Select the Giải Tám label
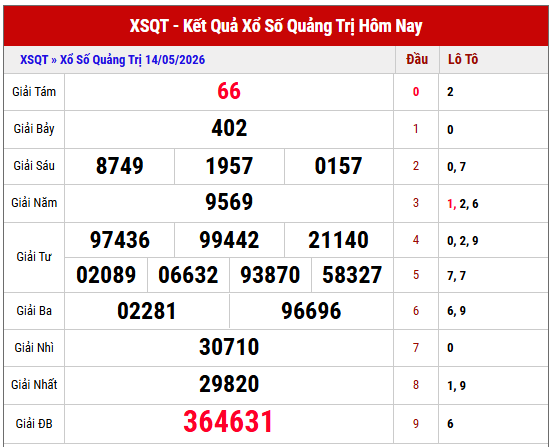The height and width of the screenshot is (447, 555). point(34,92)
